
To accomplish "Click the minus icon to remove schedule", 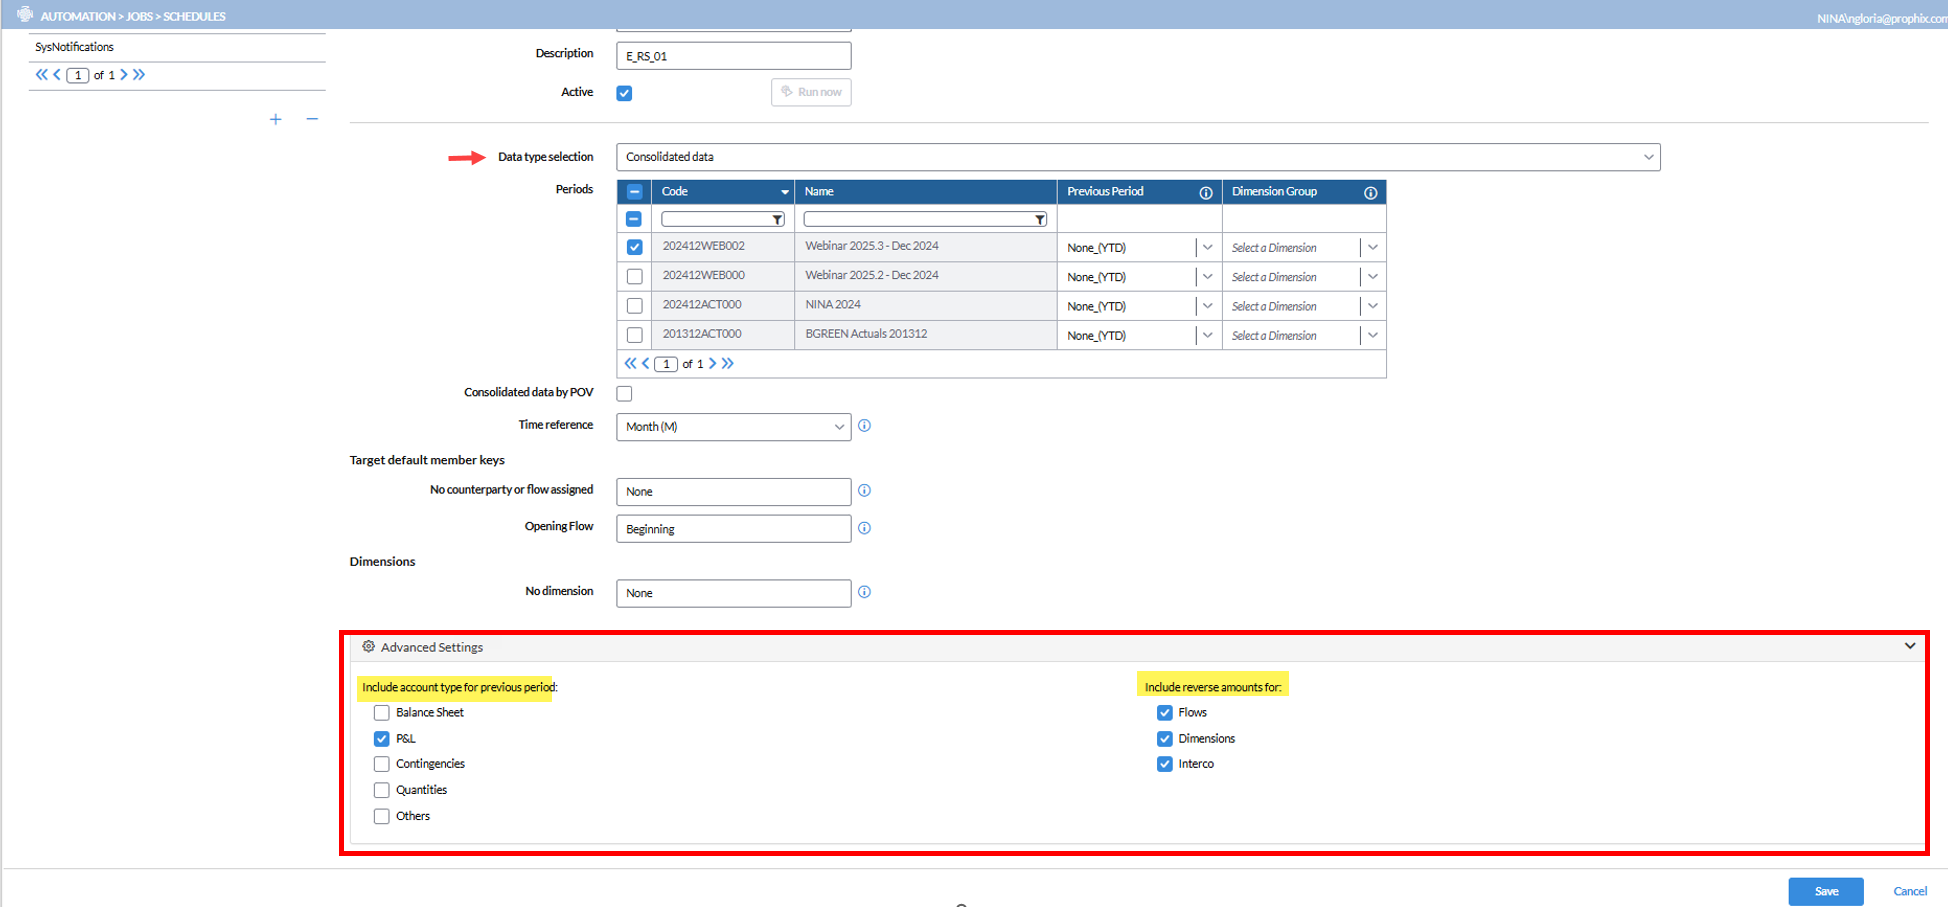I will click(312, 120).
